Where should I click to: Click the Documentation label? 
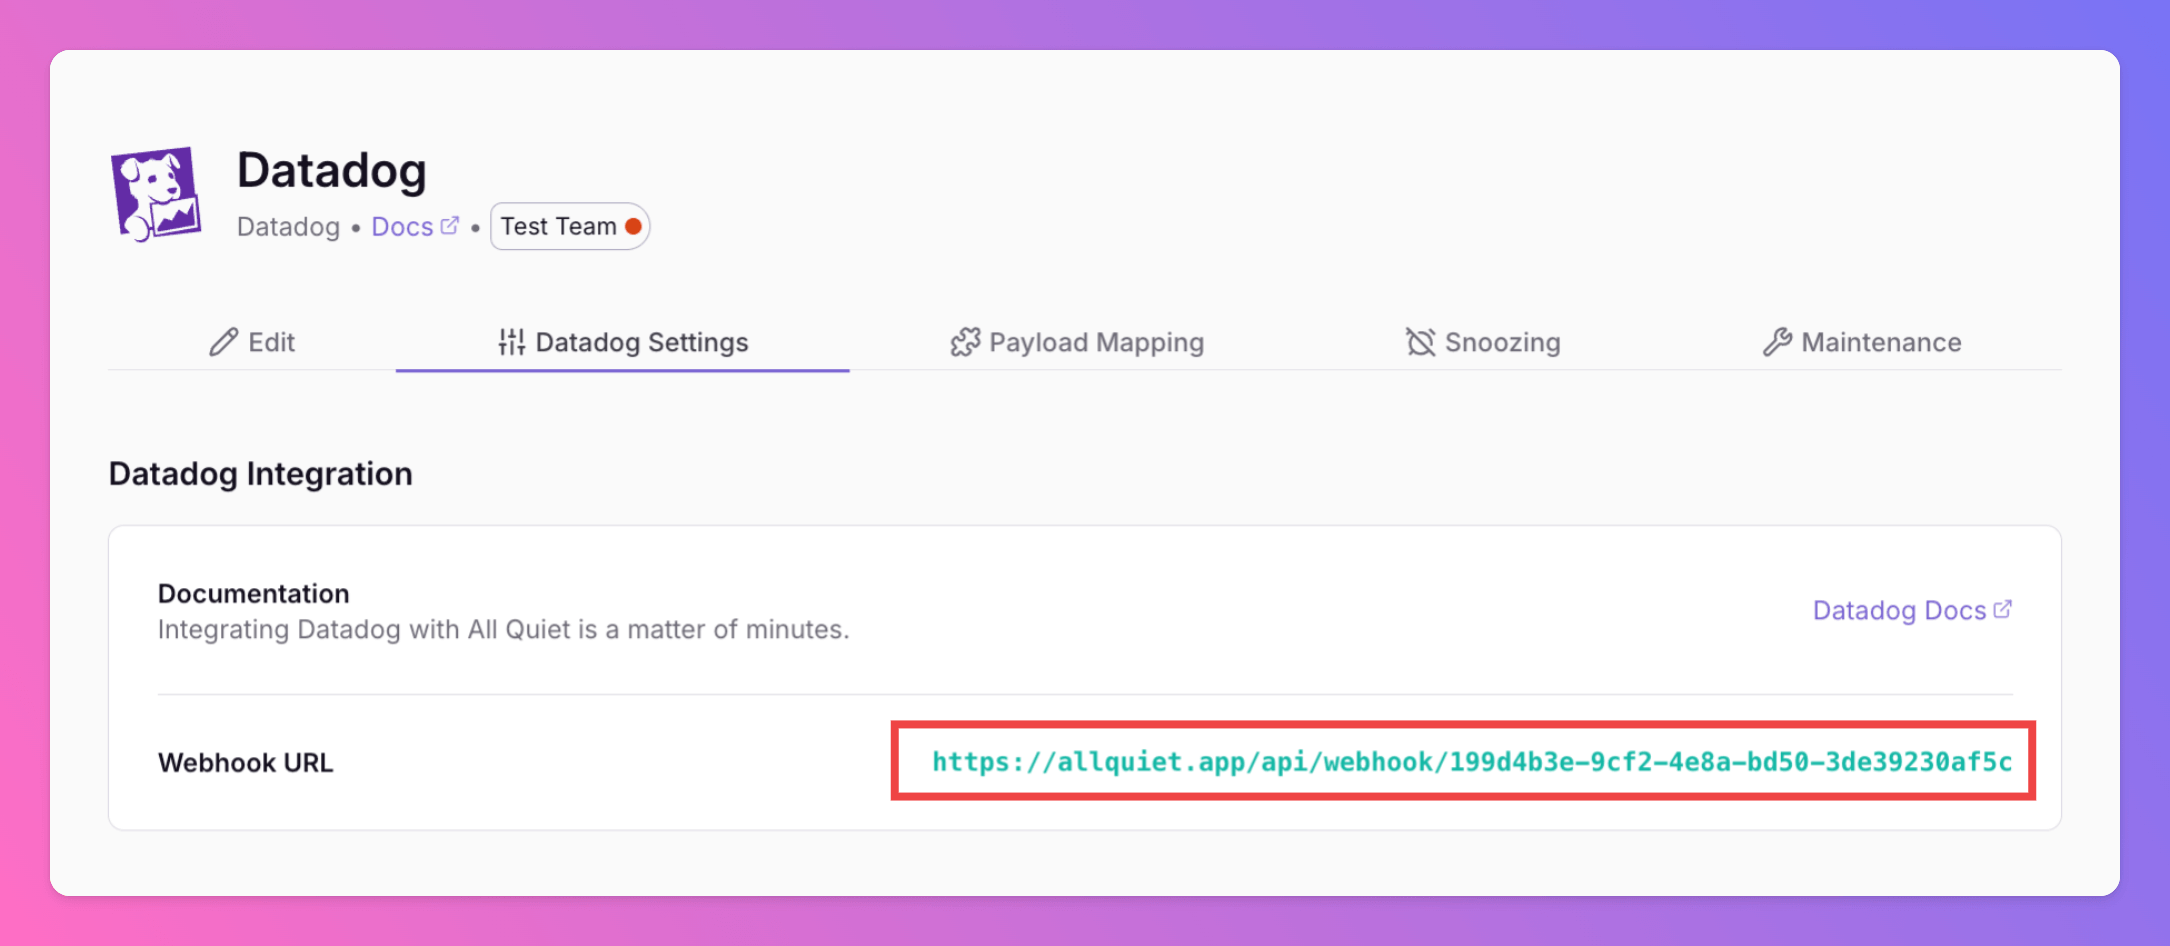click(x=254, y=593)
